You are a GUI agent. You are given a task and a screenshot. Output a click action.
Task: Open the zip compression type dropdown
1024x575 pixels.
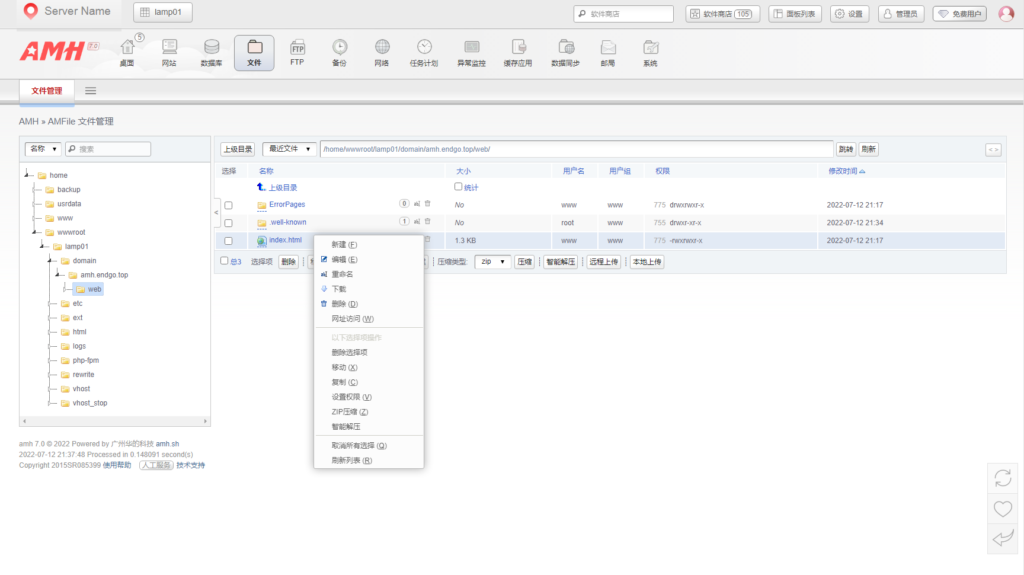492,261
